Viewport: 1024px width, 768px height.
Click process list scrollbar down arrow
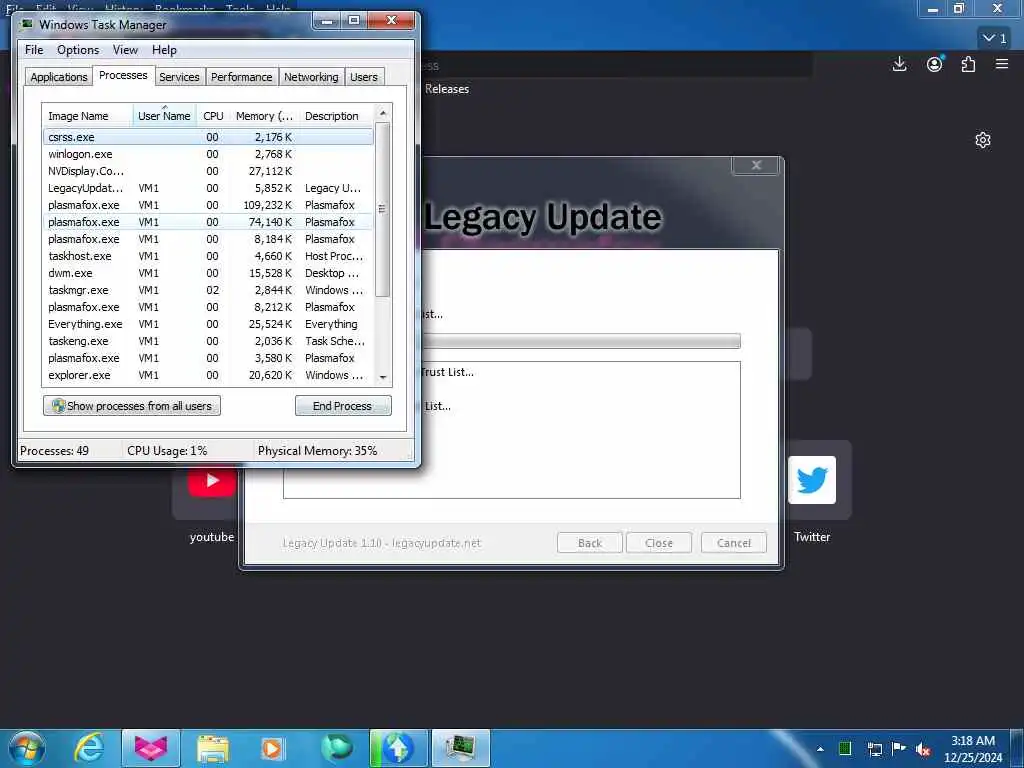click(383, 377)
